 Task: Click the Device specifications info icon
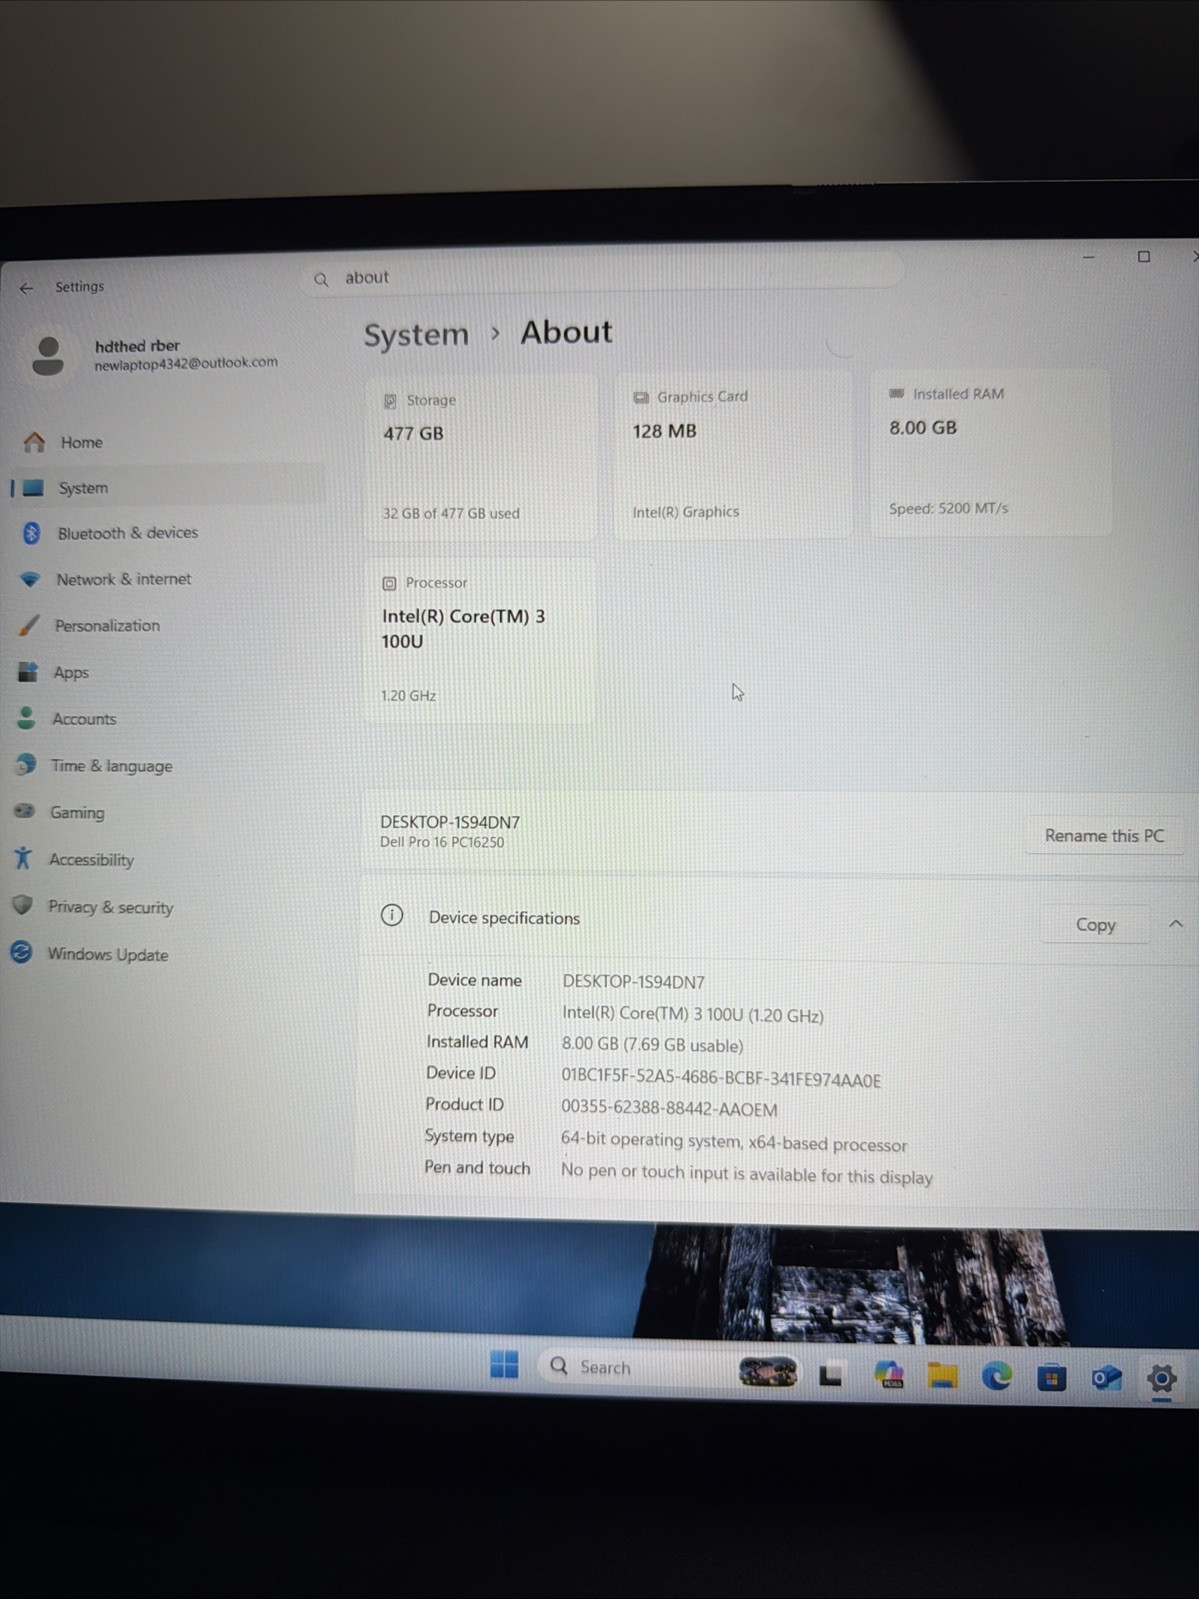(392, 915)
